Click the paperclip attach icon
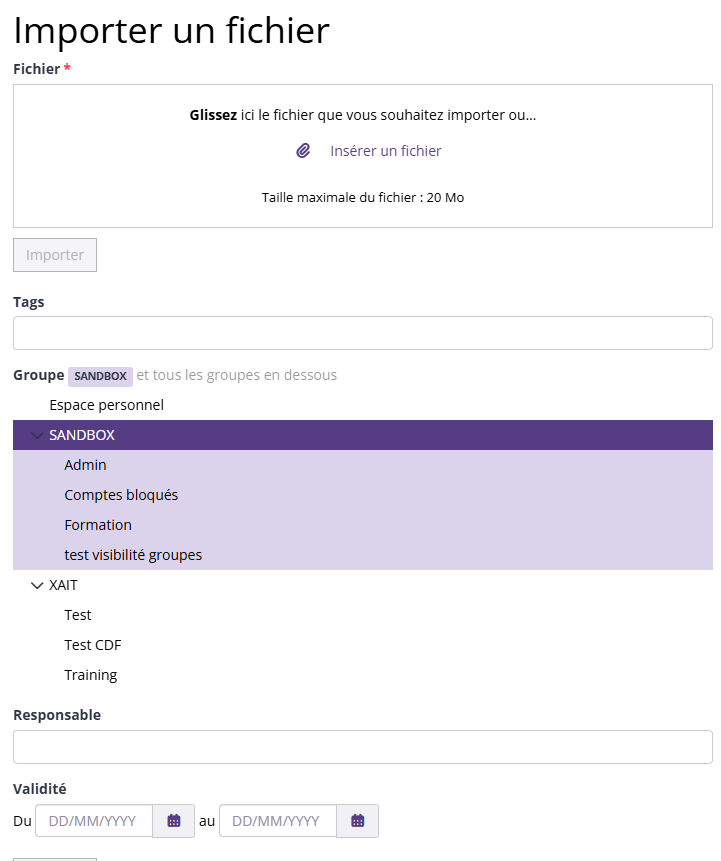Image resolution: width=721 pixels, height=861 pixels. [303, 150]
